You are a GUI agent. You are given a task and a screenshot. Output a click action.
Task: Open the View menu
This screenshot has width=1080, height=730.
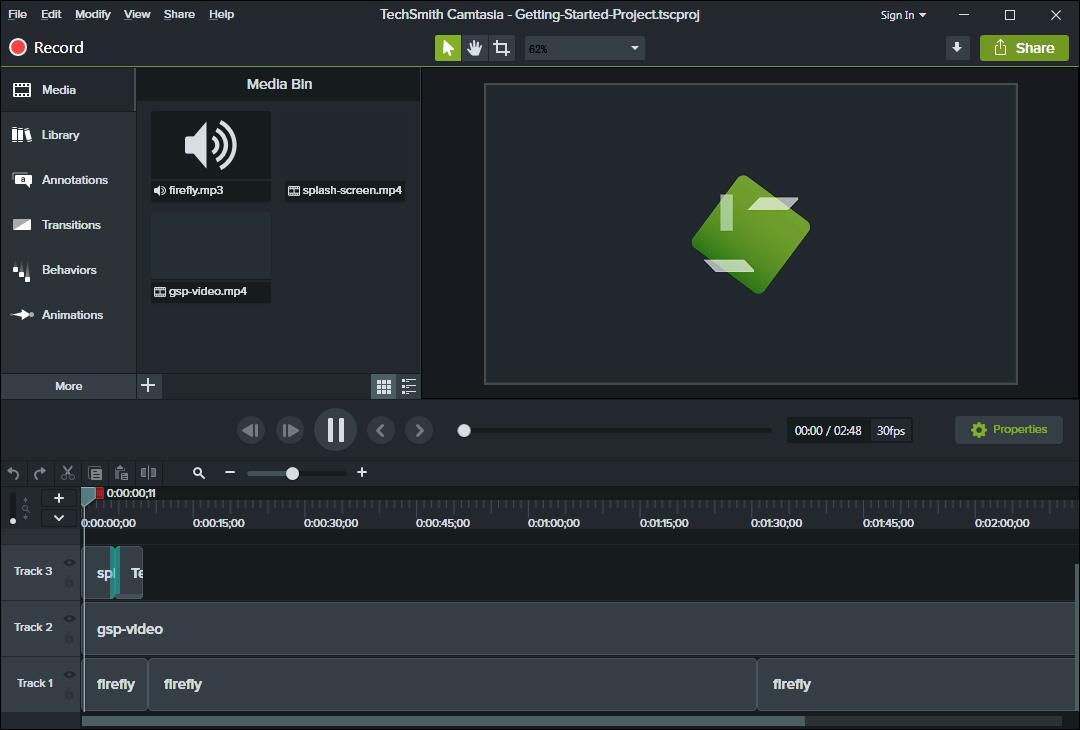[137, 14]
